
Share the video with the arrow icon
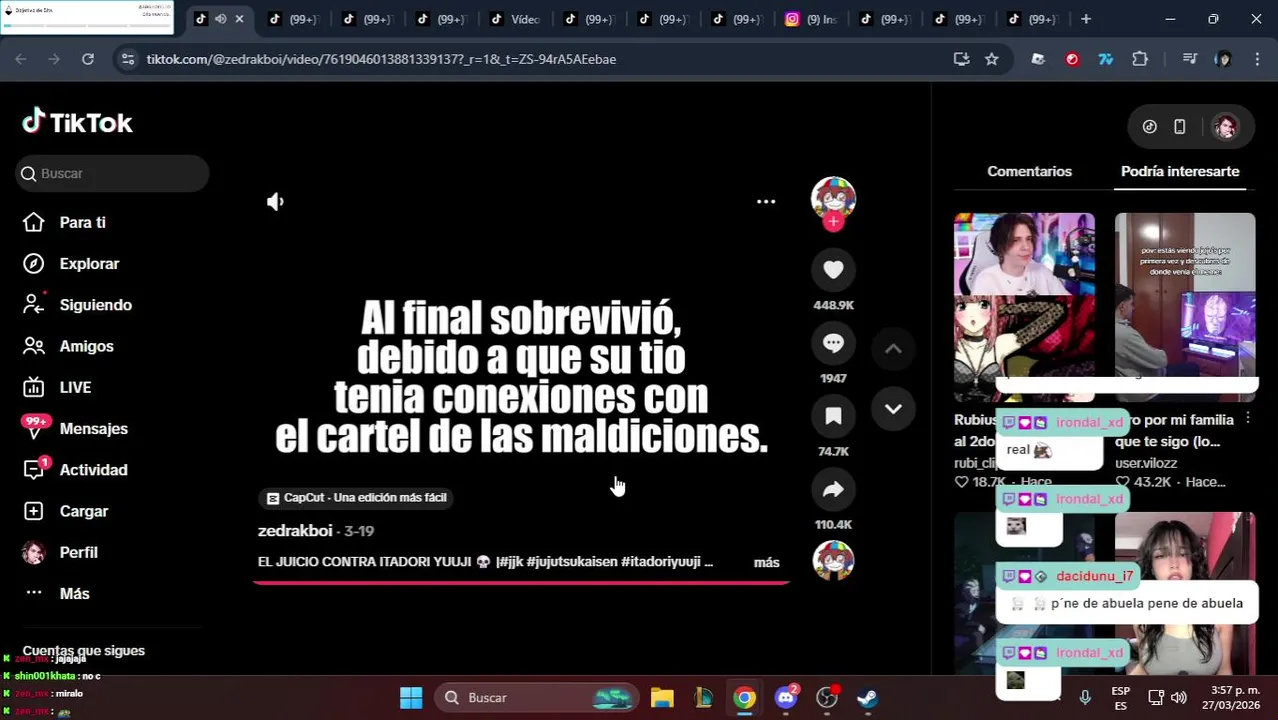(833, 489)
